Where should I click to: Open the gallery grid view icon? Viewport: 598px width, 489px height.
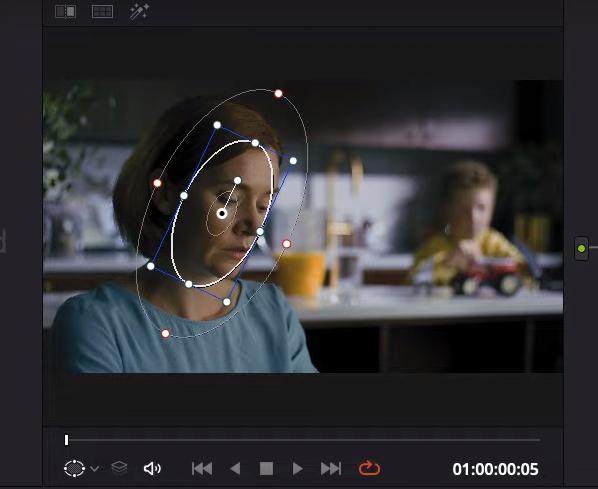[x=103, y=12]
